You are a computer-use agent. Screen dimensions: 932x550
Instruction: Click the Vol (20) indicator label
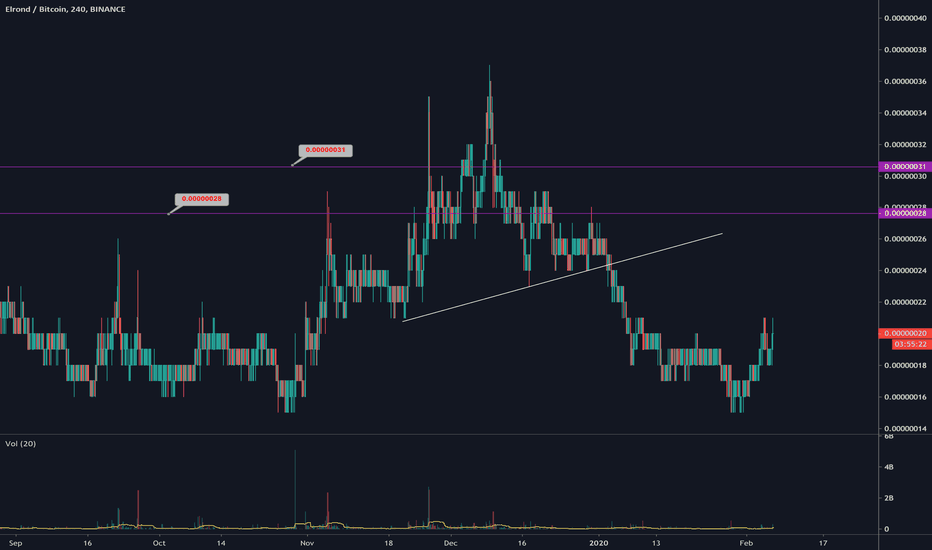click(x=20, y=444)
